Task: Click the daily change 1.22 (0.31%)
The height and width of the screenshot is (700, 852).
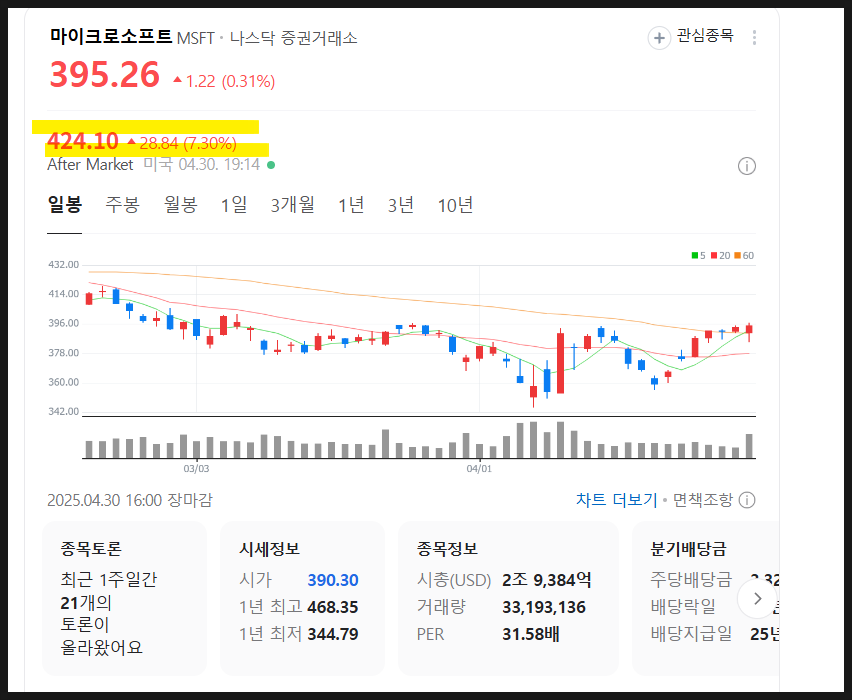Action: point(224,81)
